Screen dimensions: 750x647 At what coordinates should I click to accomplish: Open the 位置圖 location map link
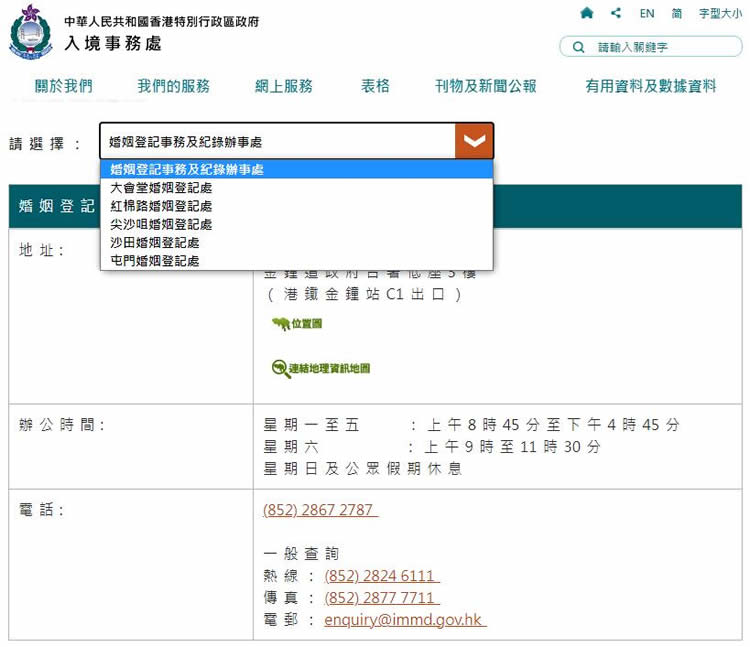pos(307,324)
